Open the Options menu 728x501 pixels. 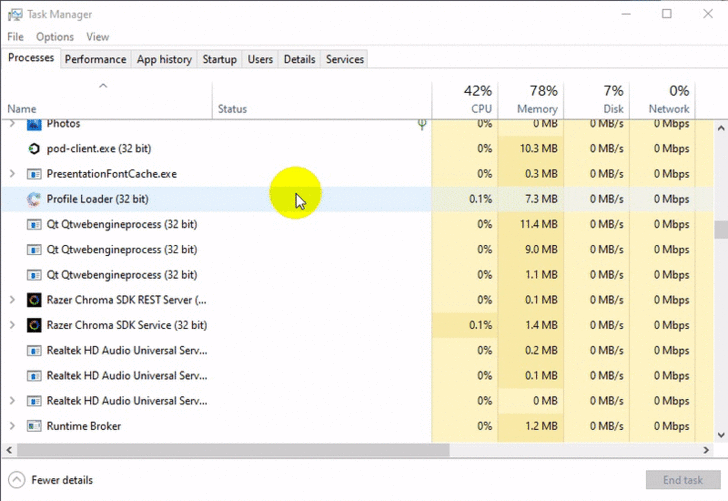point(55,37)
